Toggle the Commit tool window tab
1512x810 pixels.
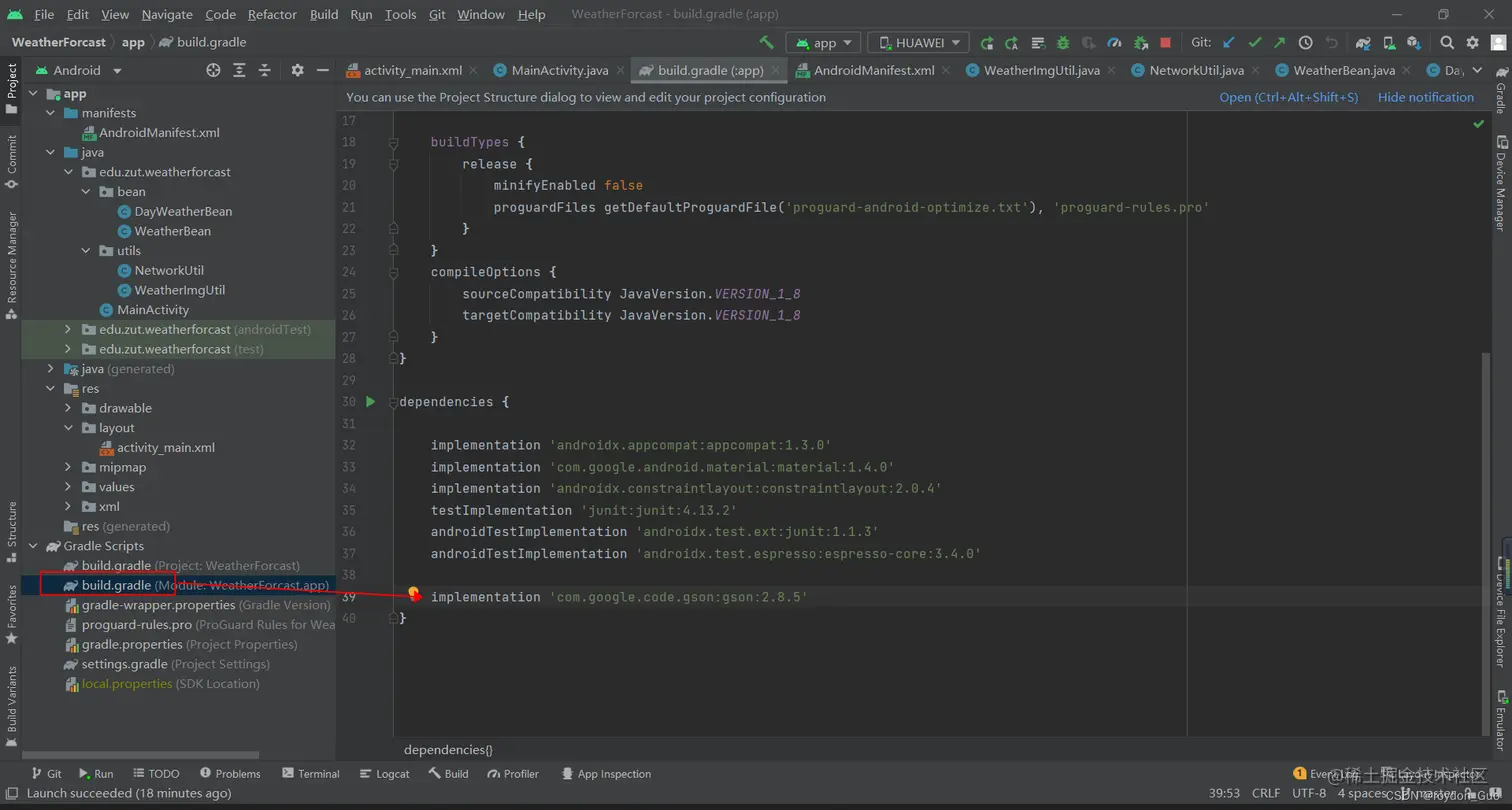point(11,162)
